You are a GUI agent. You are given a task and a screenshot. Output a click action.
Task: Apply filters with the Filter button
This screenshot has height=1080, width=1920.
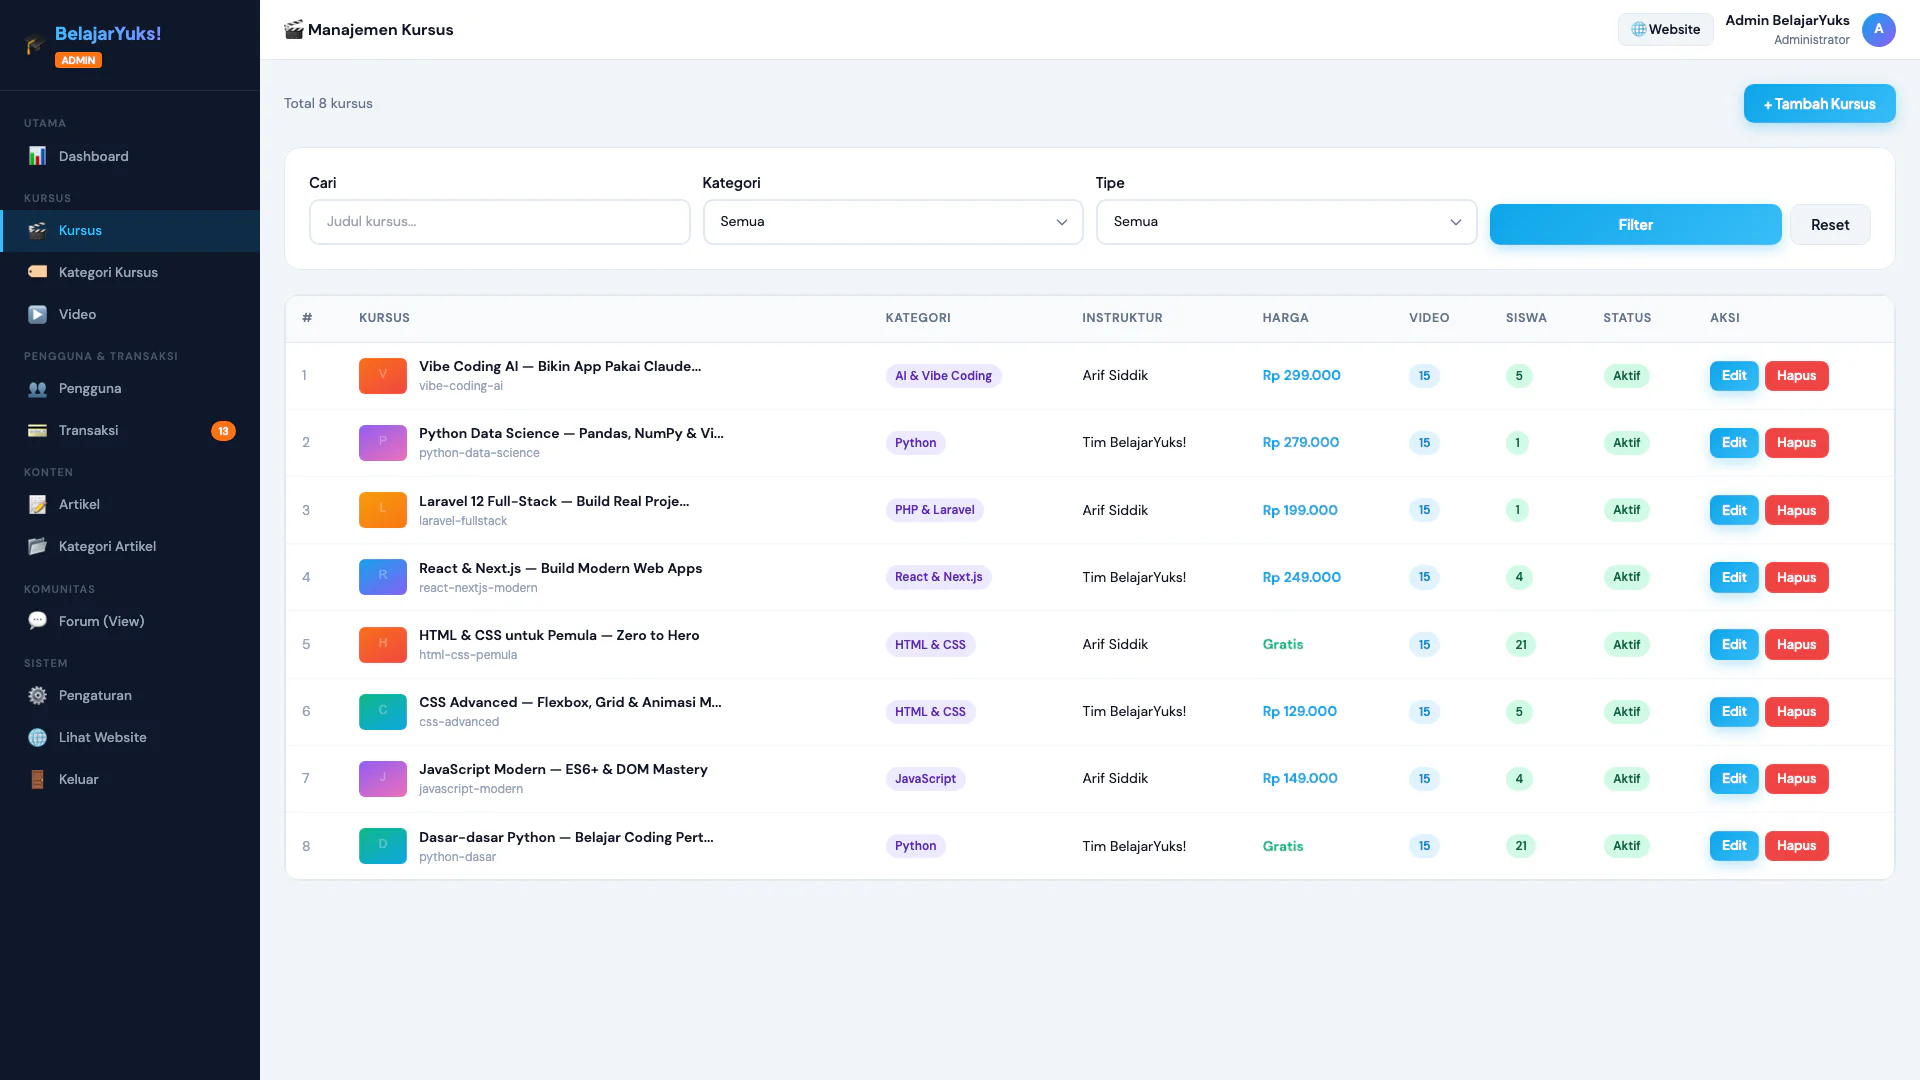(1635, 225)
